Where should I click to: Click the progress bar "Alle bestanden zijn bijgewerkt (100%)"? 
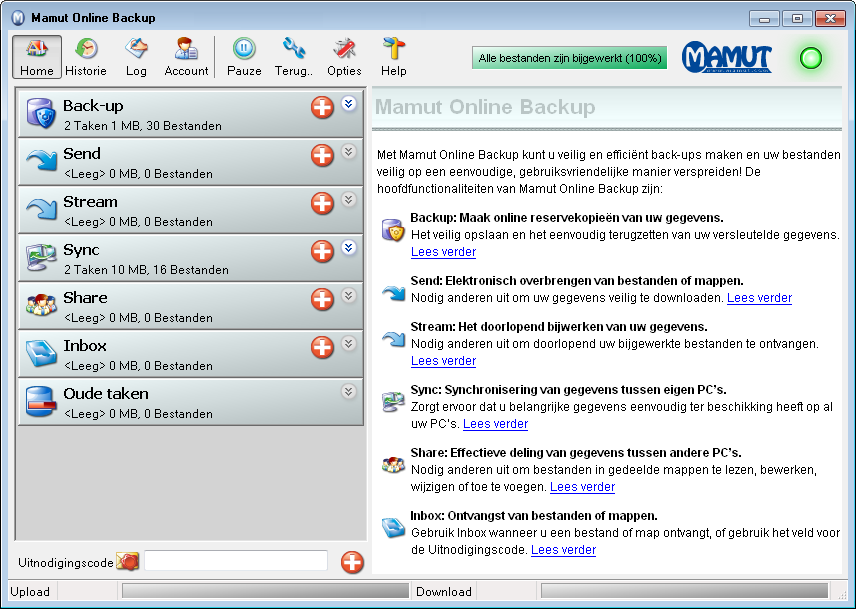pos(569,58)
